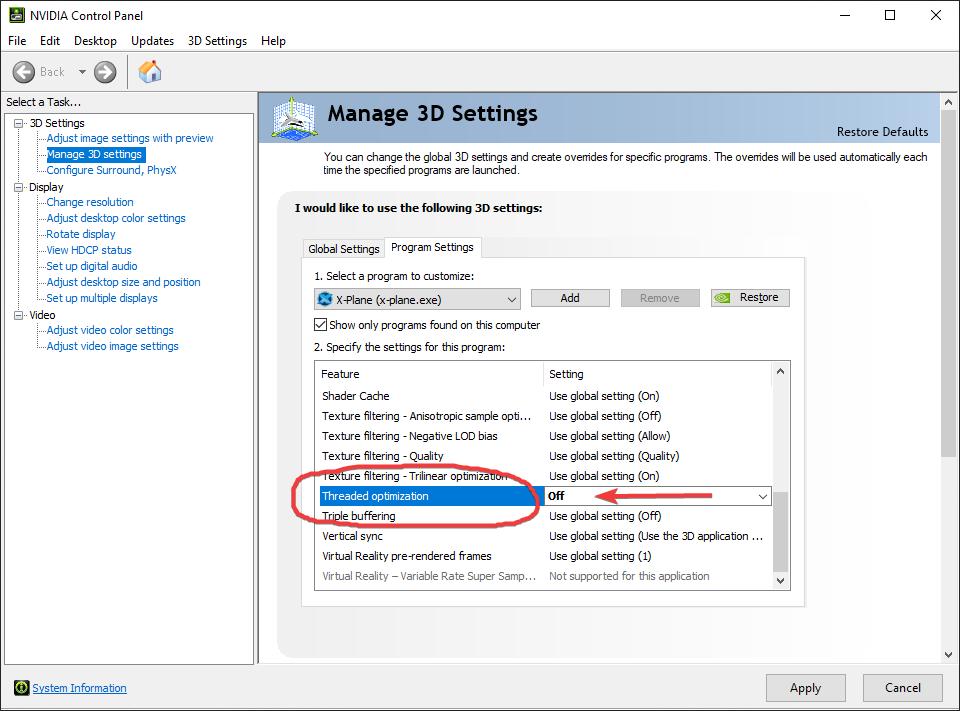The image size is (960, 711).
Task: Open Set up digital audio task
Action: [92, 266]
